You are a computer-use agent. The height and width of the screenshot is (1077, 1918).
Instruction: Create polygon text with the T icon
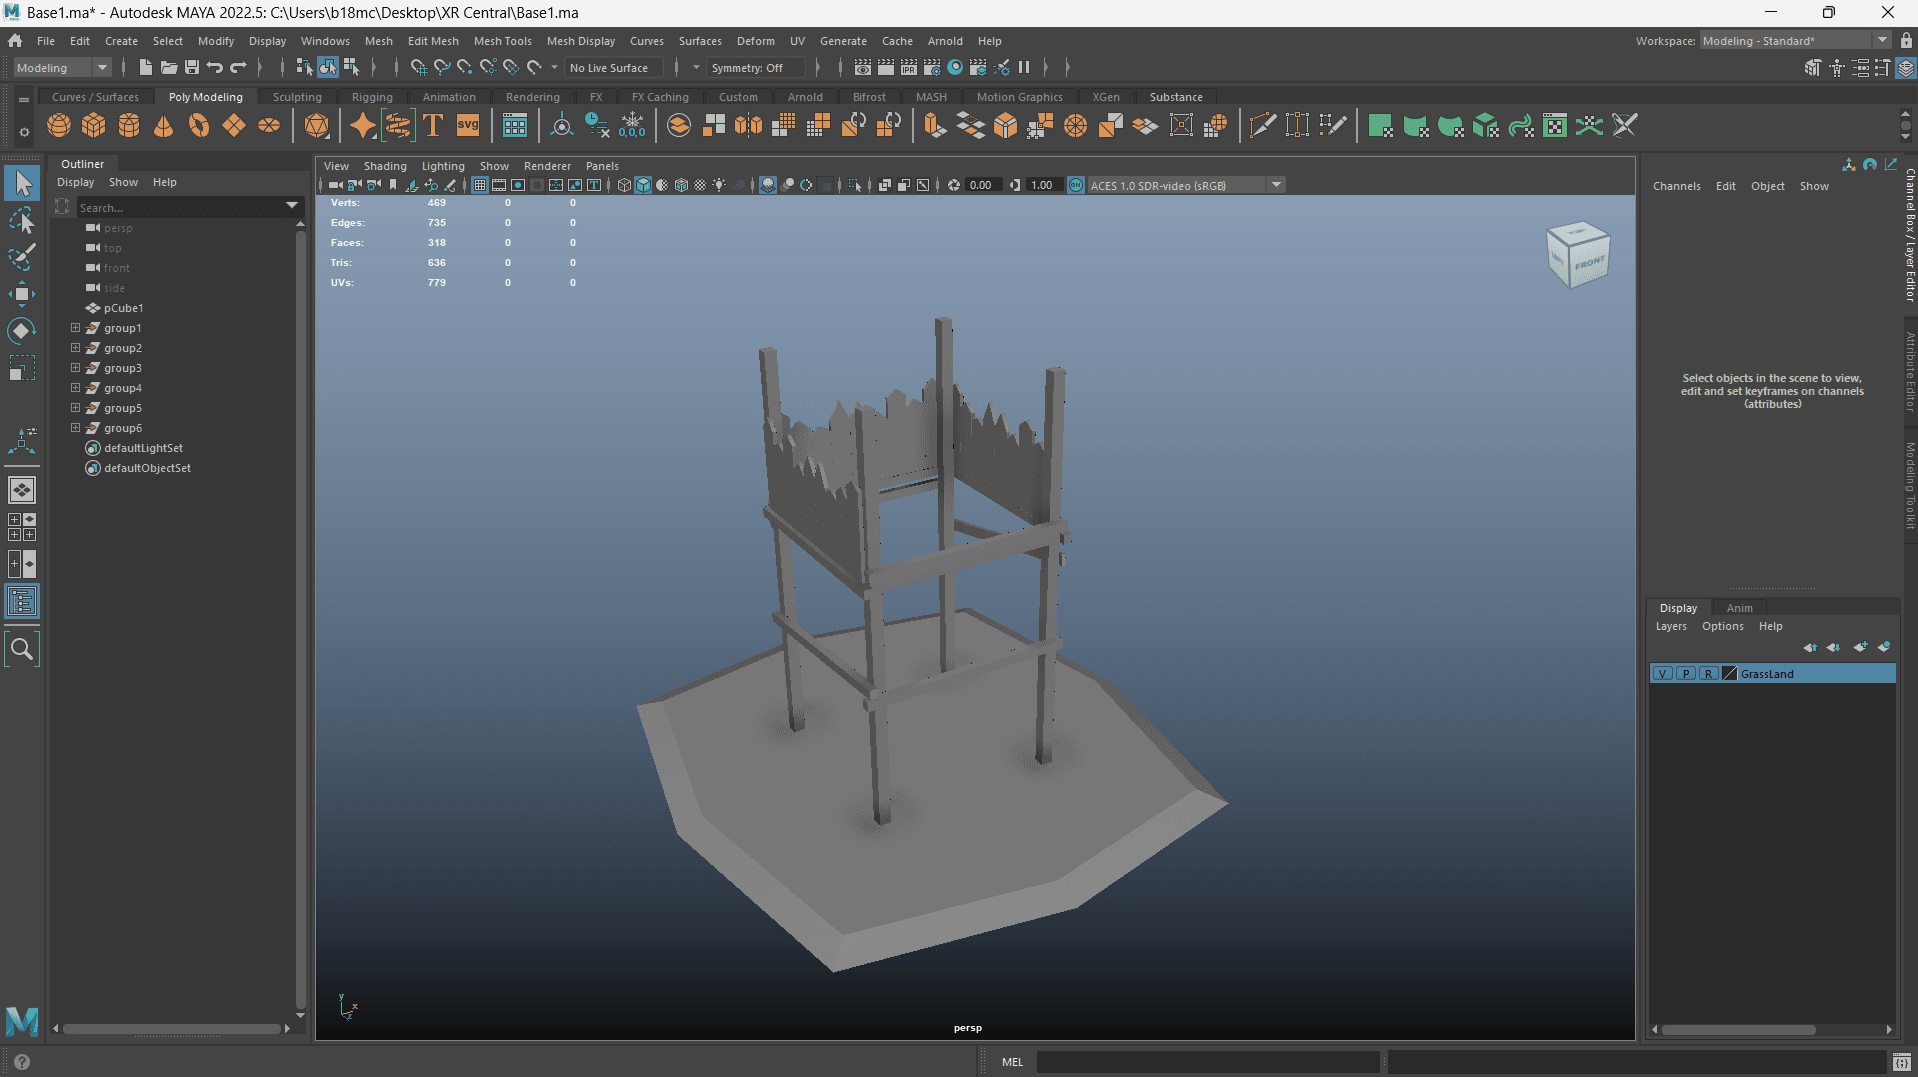[433, 126]
